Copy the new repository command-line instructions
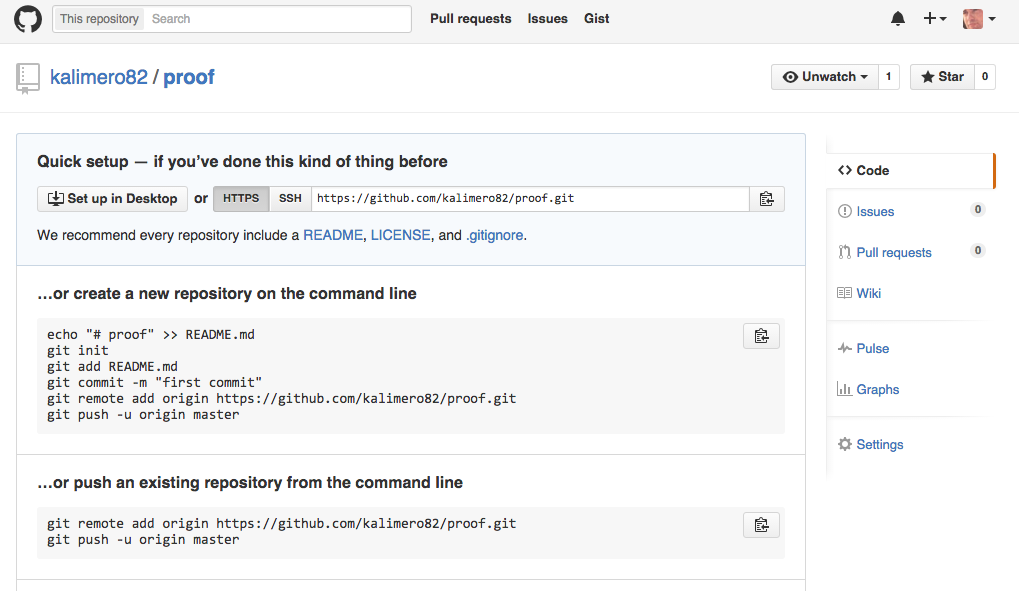Image resolution: width=1019 pixels, height=591 pixels. coord(761,335)
